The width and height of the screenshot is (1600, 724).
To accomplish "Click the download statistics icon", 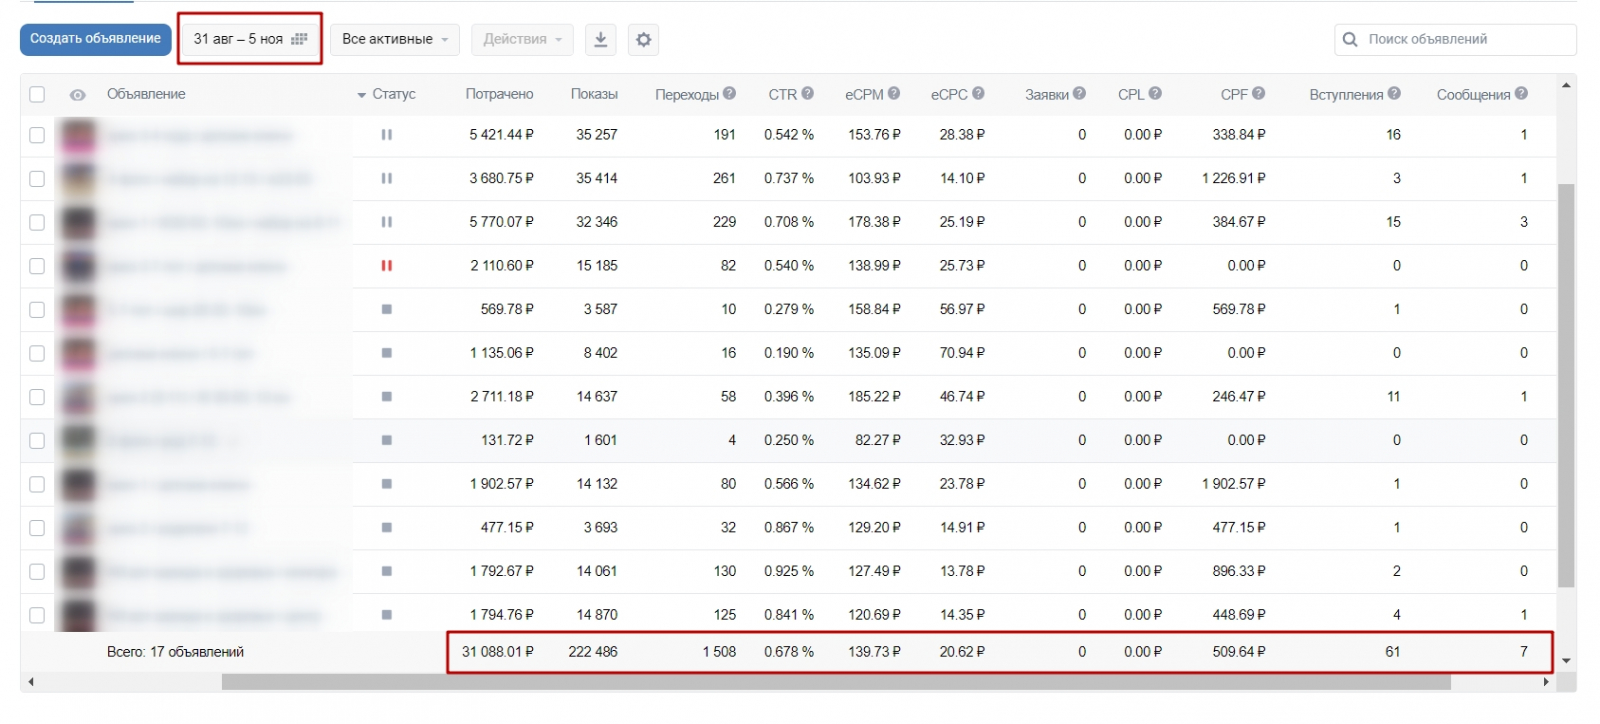I will coord(600,39).
